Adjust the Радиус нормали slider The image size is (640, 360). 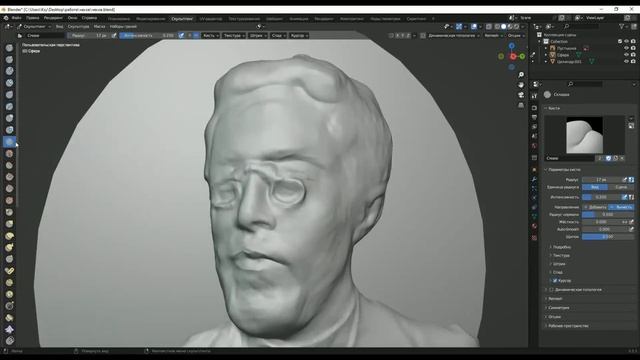pyautogui.click(x=608, y=215)
